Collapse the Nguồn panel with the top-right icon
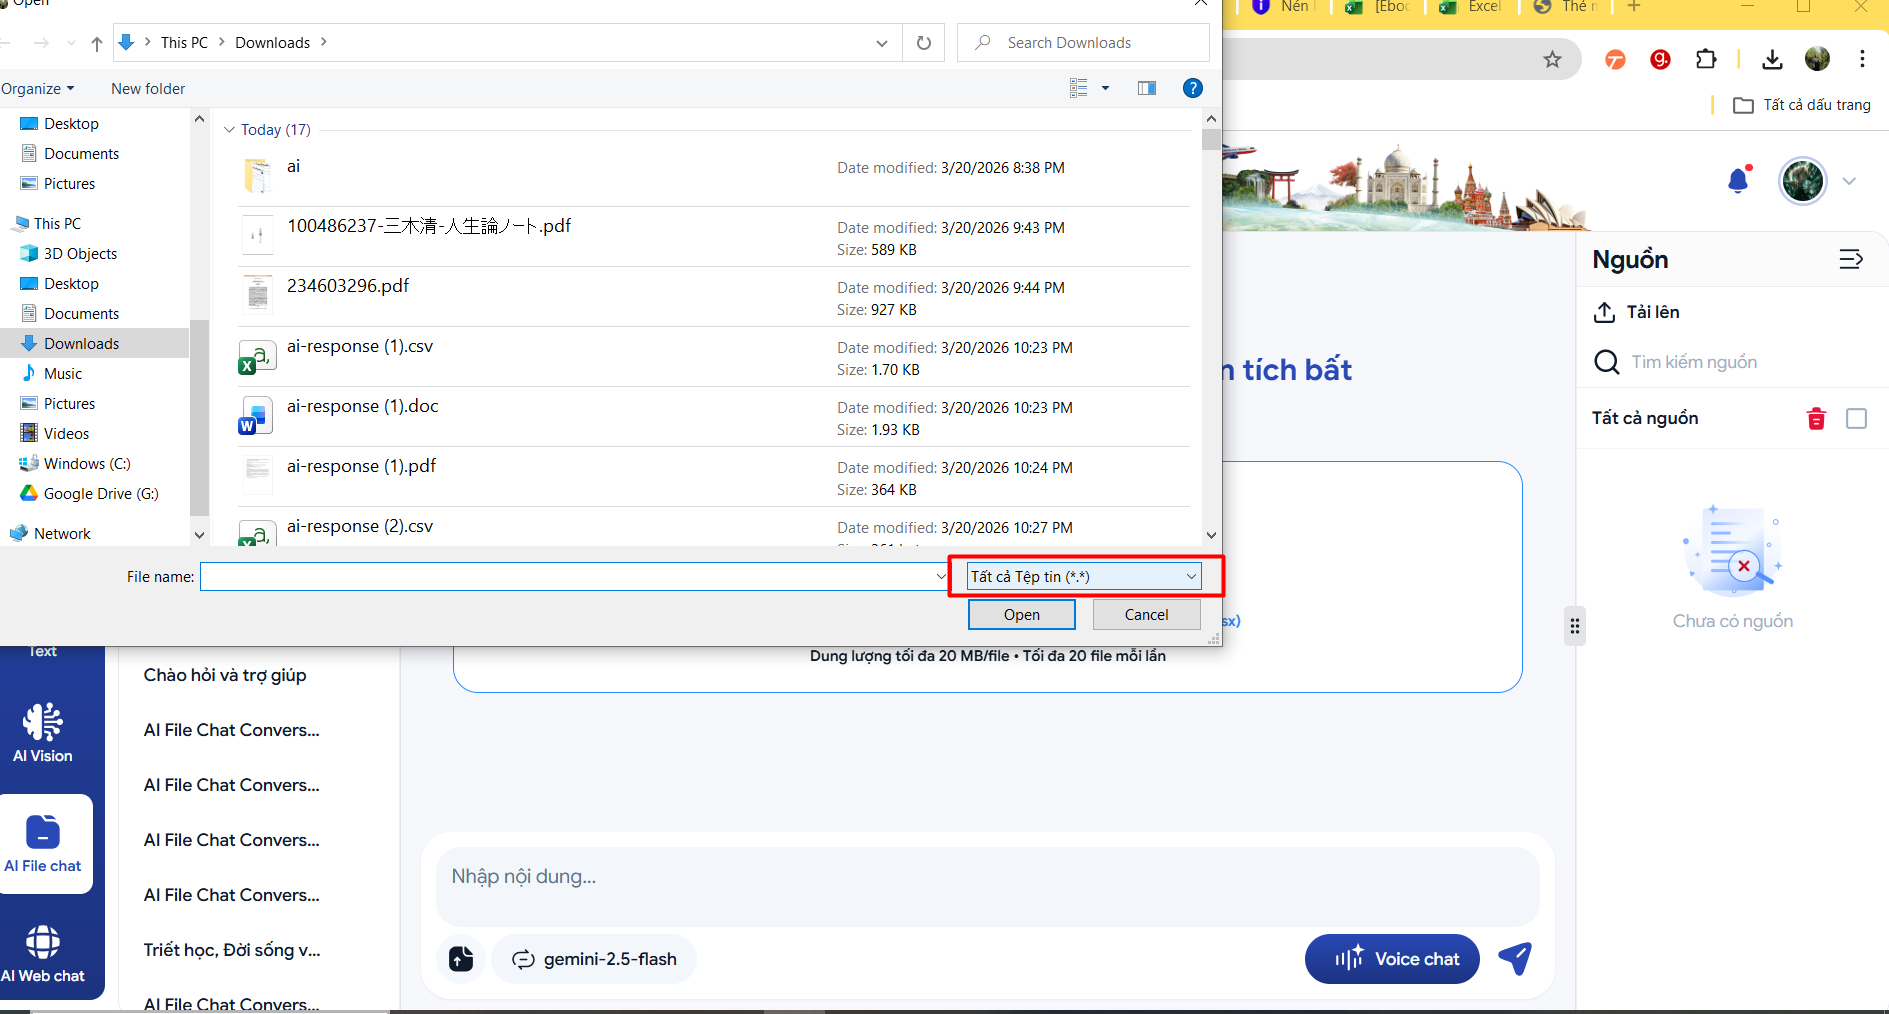Screen dimensions: 1889x1014 point(1850,260)
